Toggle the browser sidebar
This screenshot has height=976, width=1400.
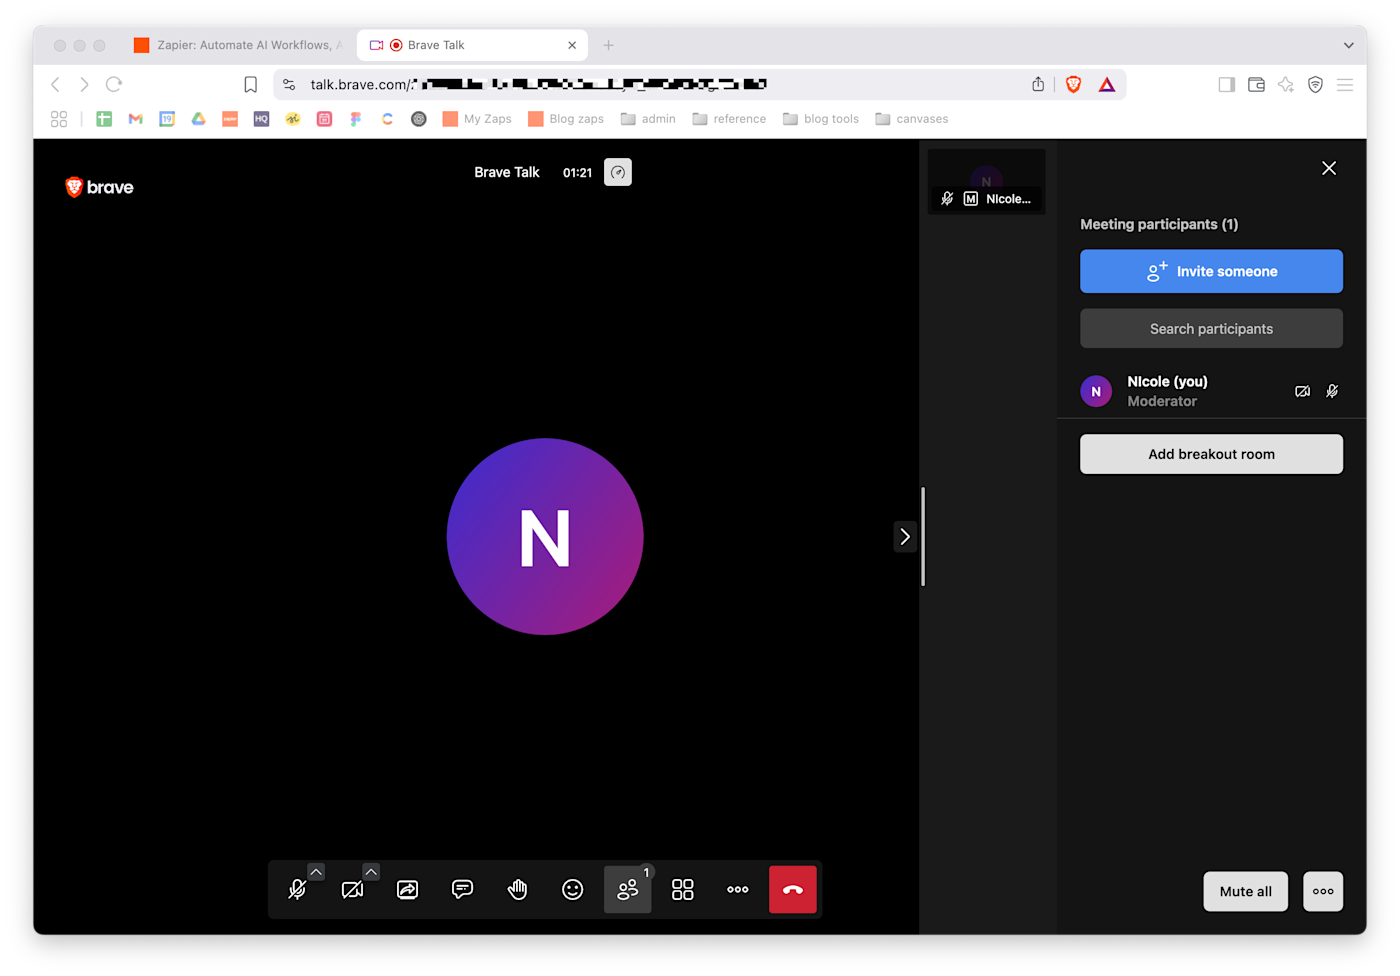tap(1226, 85)
